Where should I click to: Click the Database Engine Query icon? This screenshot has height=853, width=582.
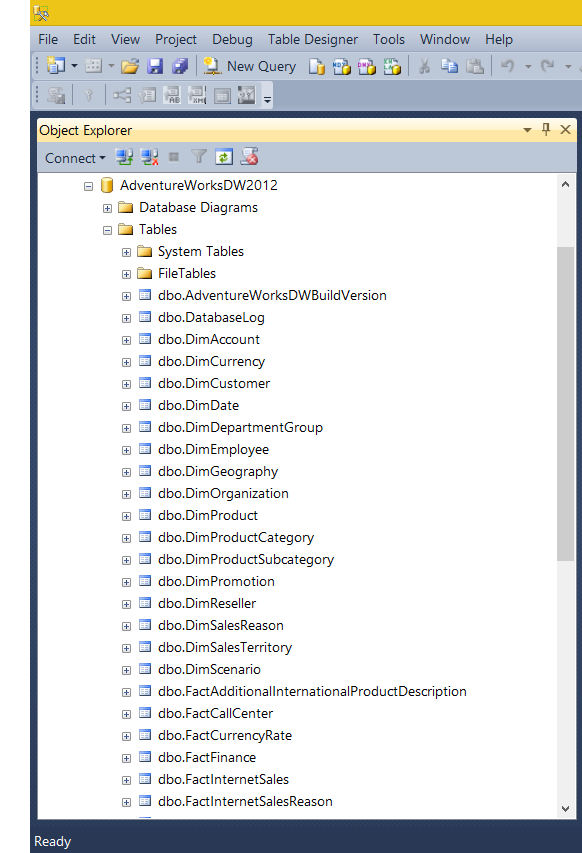pyautogui.click(x=317, y=66)
